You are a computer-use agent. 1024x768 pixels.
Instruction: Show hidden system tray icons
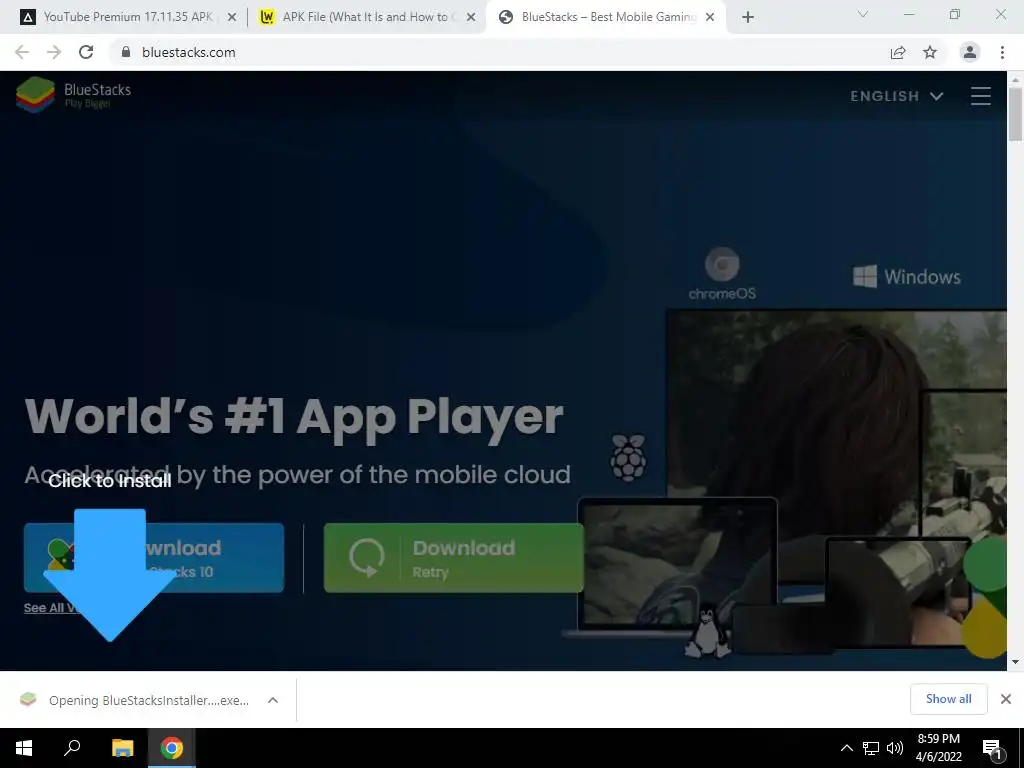[846, 748]
